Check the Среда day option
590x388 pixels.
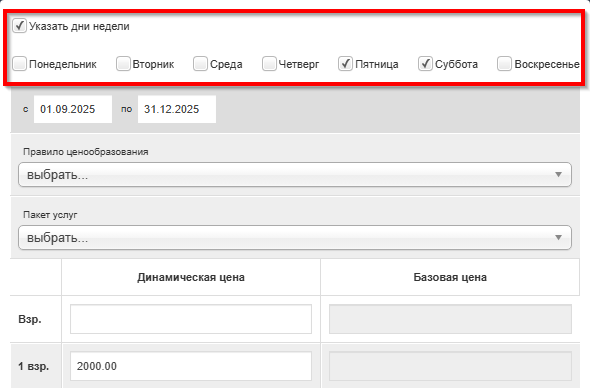point(200,64)
